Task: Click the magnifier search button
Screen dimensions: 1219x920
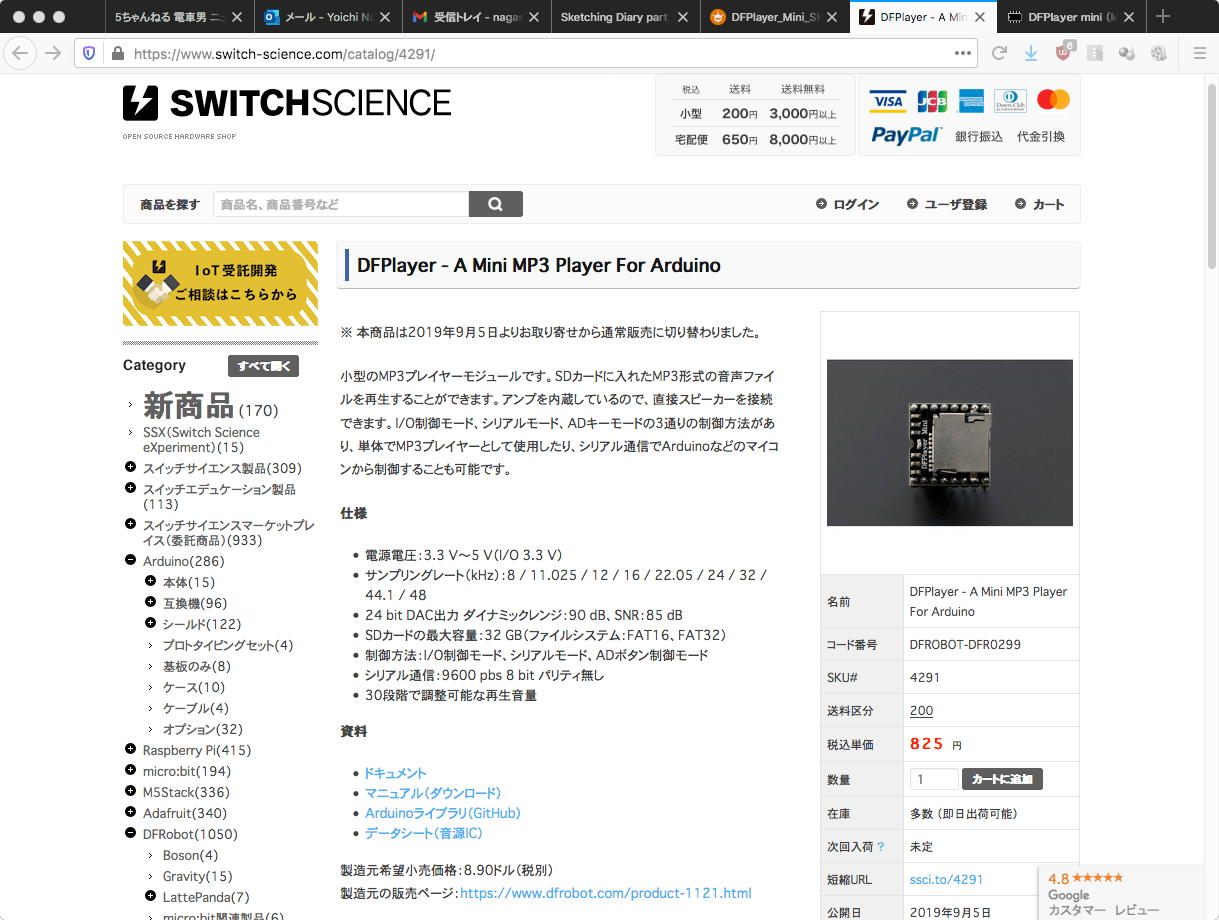Action: pyautogui.click(x=495, y=204)
